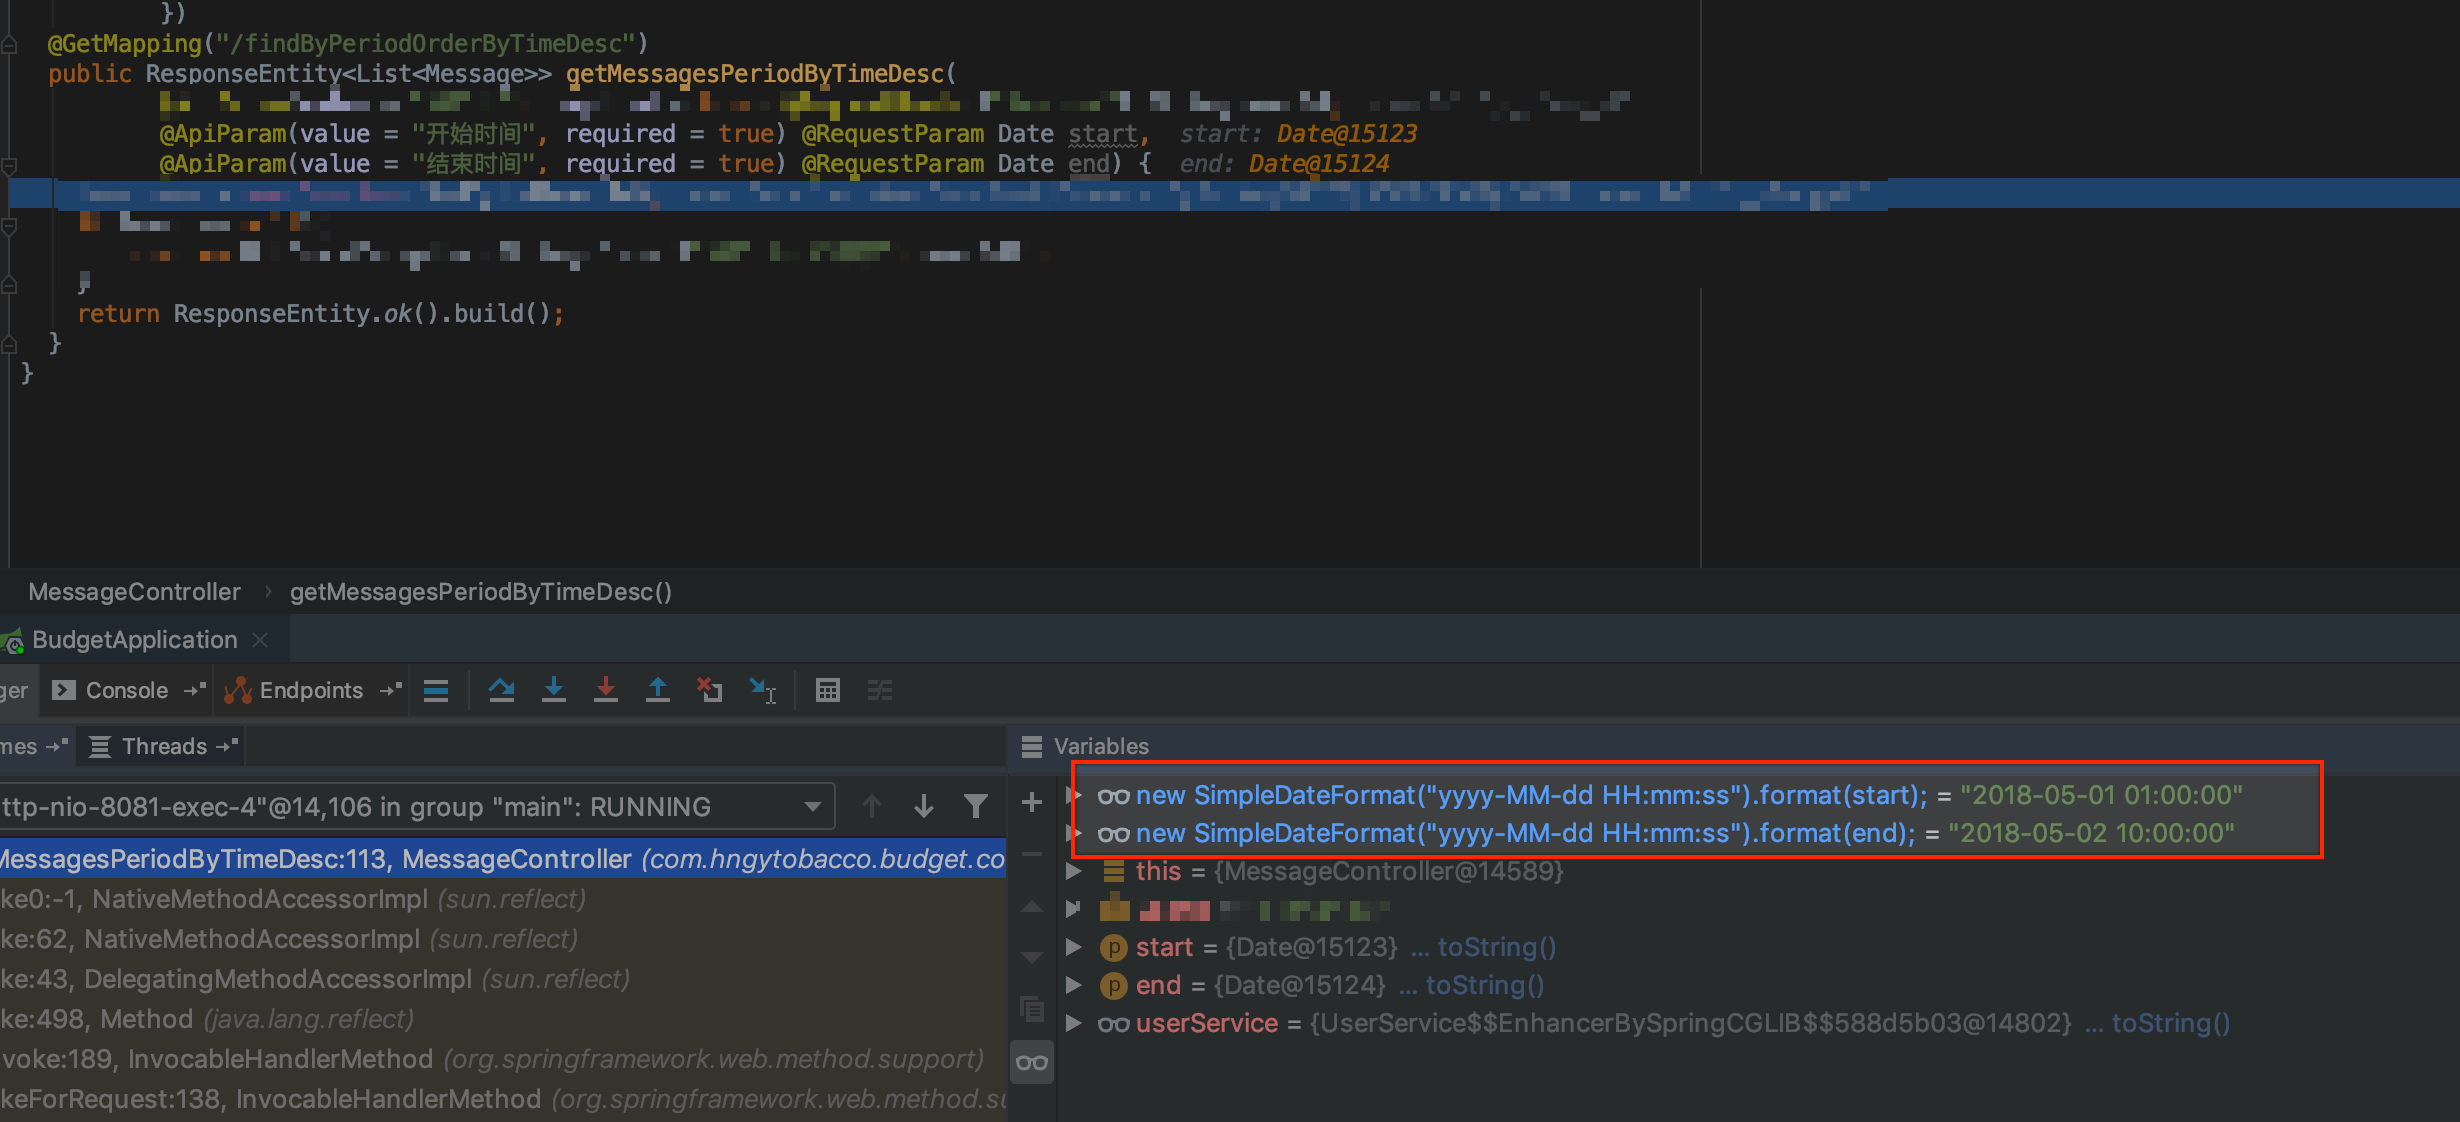Image resolution: width=2460 pixels, height=1122 pixels.
Task: Click the Step Over debugger icon
Action: [501, 690]
